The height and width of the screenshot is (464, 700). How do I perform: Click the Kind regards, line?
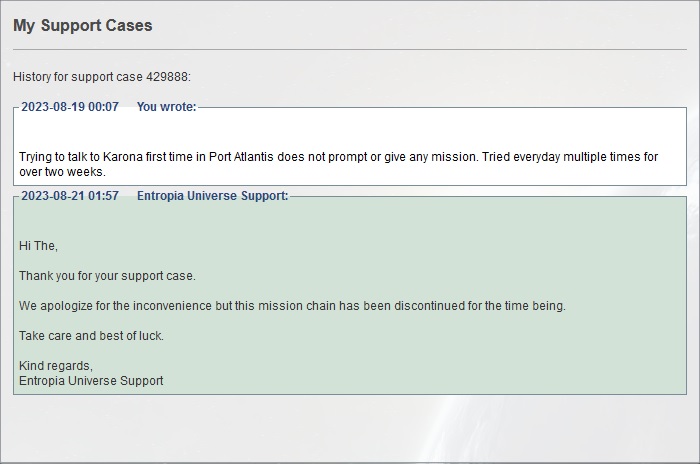(x=56, y=366)
